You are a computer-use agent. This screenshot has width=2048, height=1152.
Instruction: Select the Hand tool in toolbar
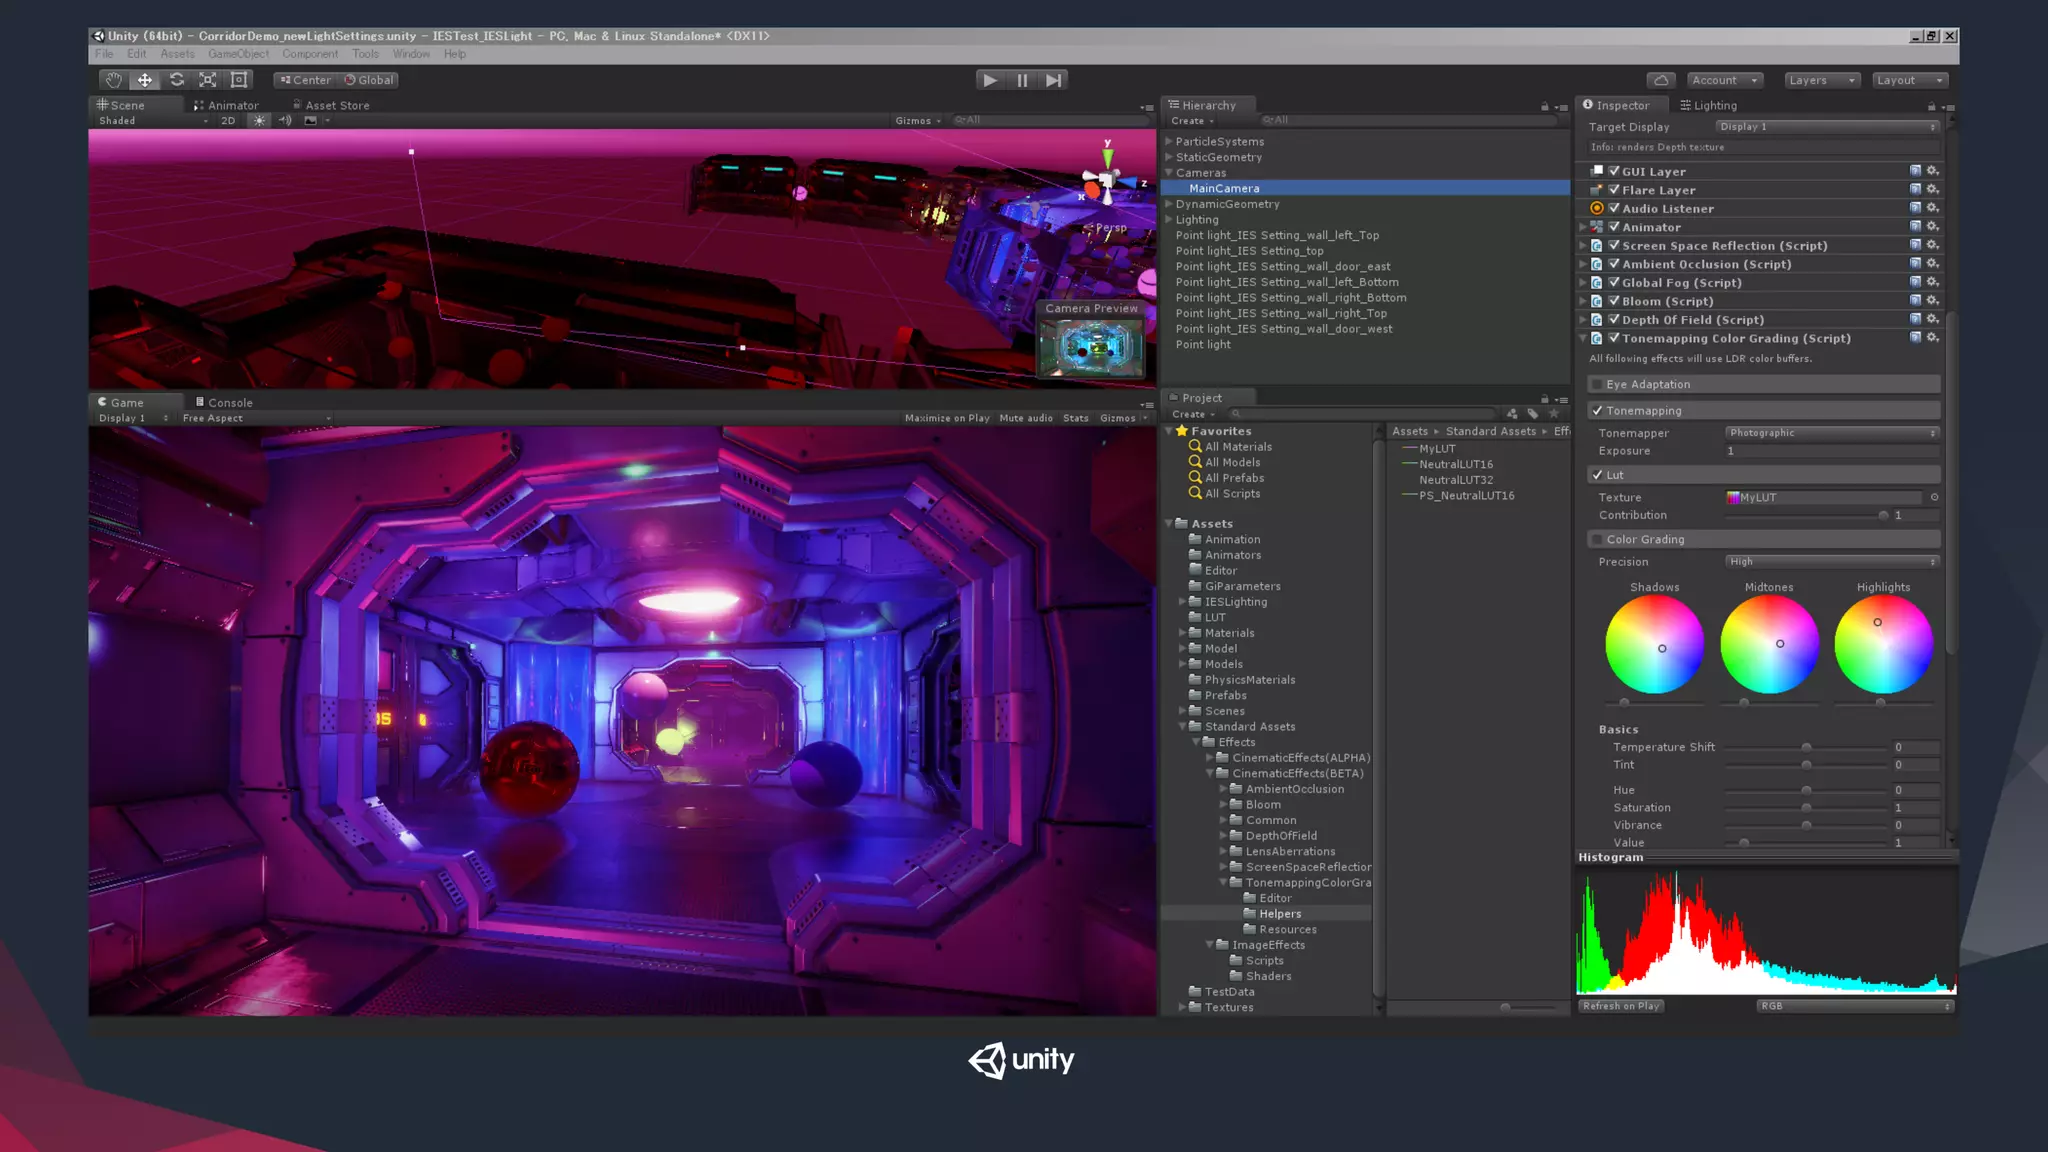(x=113, y=80)
